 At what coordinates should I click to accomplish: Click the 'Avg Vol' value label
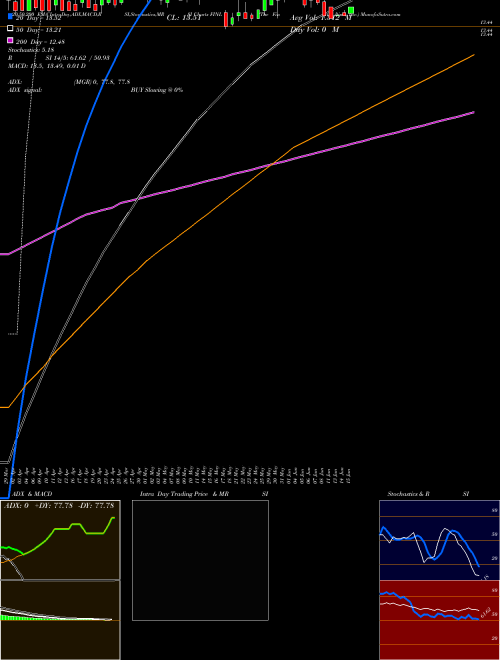pos(320,18)
